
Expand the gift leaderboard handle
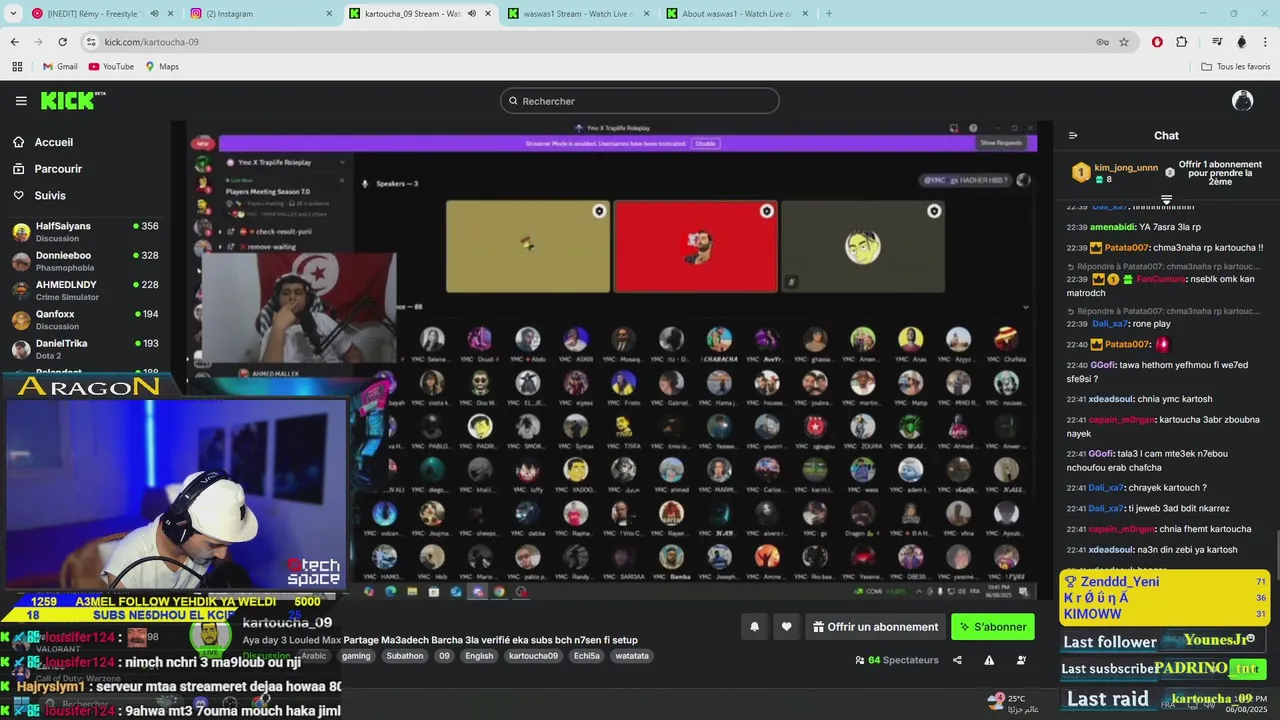[x=1166, y=200]
